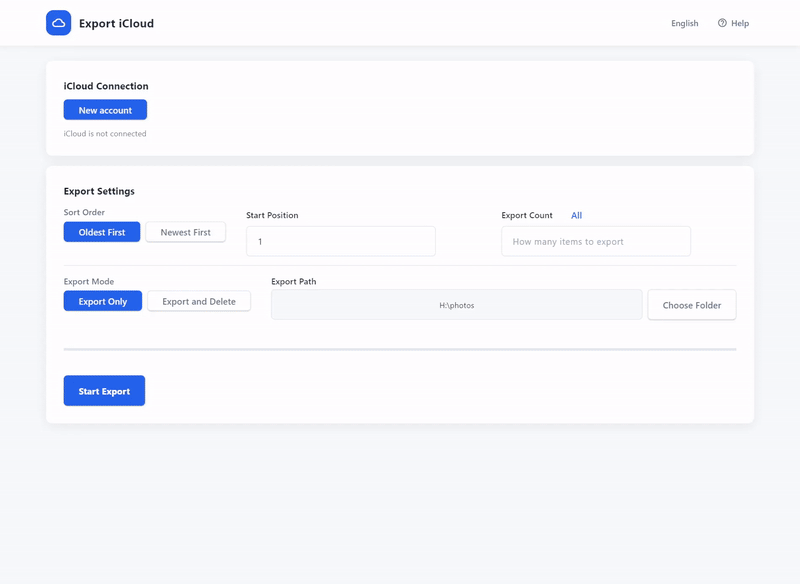The image size is (800, 584).
Task: Switch to Export and Delete mode
Action: click(199, 300)
